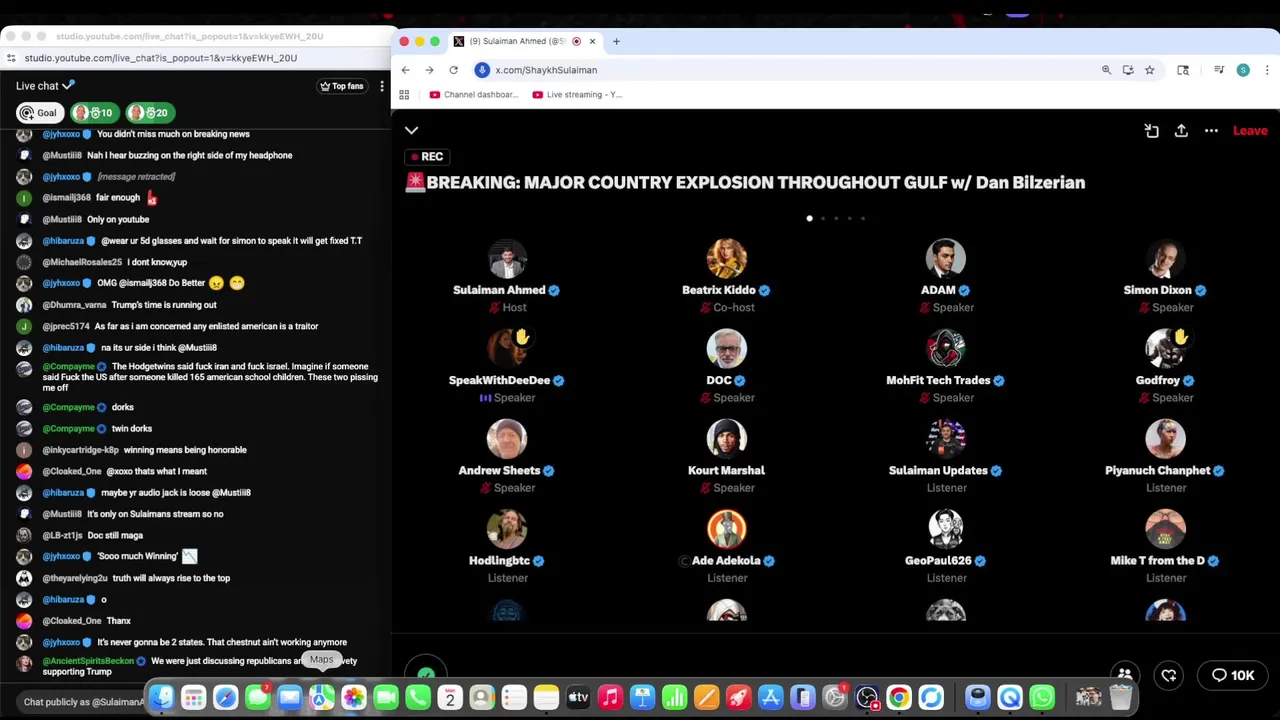Open the Chrome profile avatar S

[1243, 70]
